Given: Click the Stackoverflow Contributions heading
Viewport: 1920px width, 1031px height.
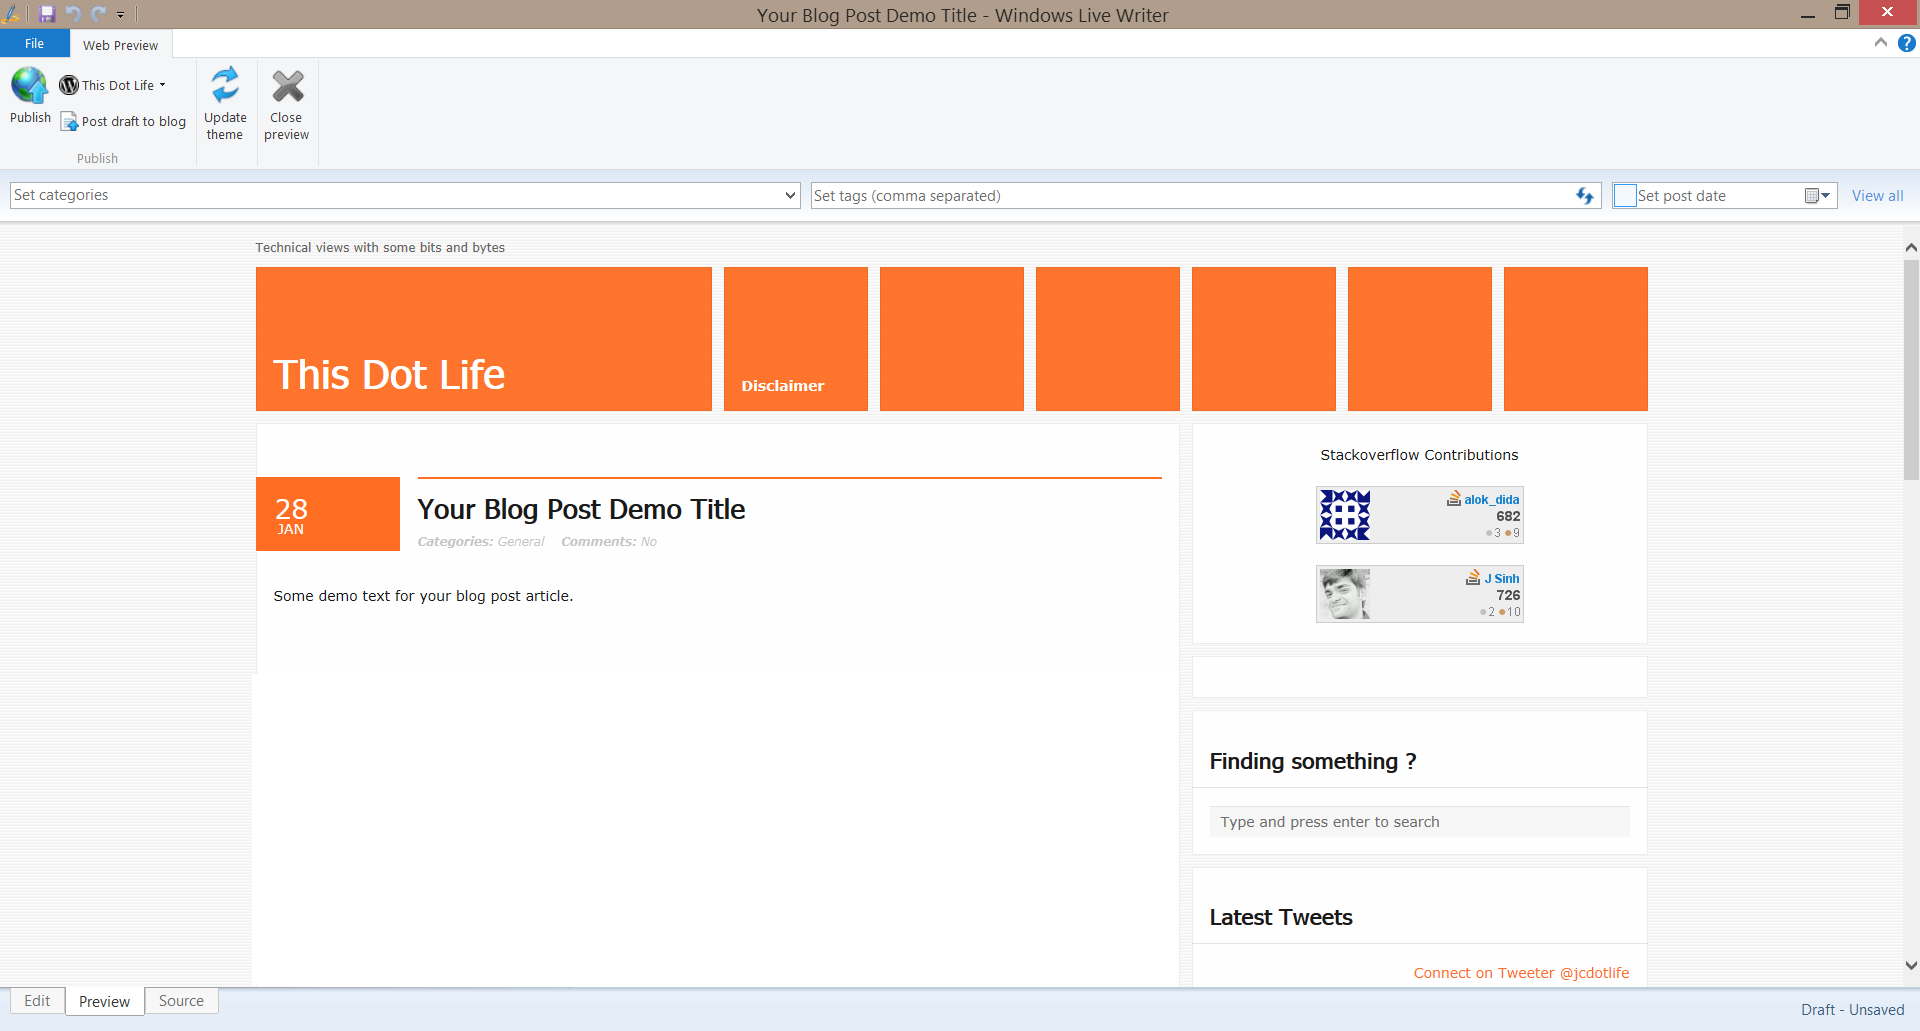Looking at the screenshot, I should click(1419, 455).
